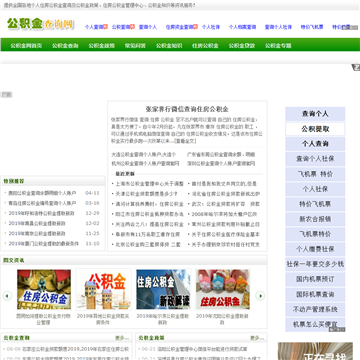360x360 pixels.
Task: Click sidebar button 国内机票预订
Action: point(315,279)
